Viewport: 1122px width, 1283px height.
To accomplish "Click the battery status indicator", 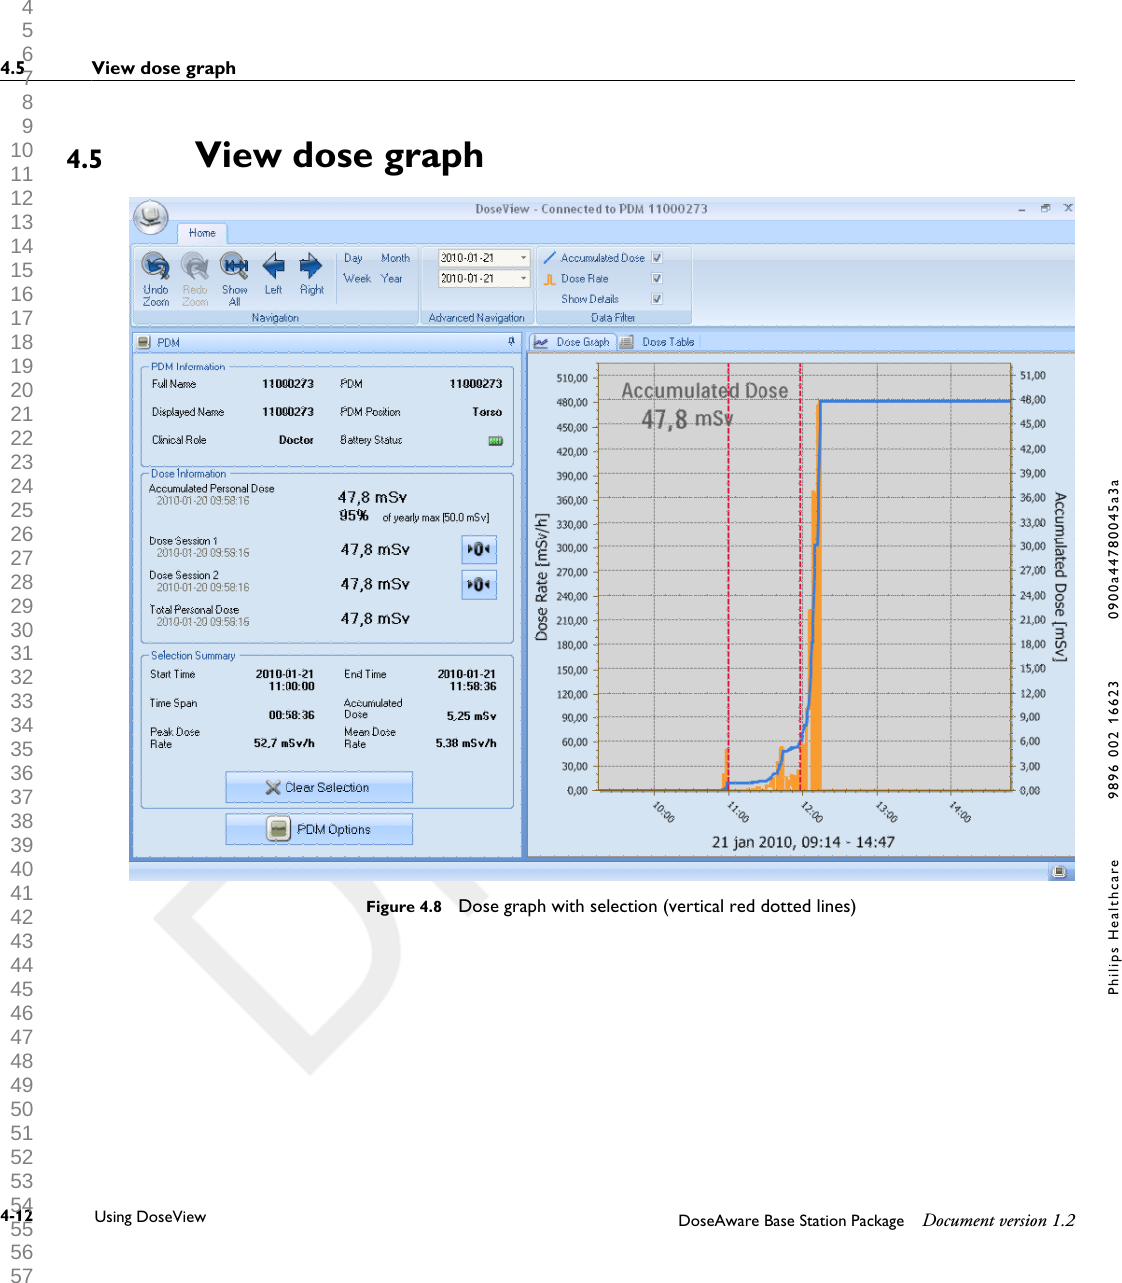I will point(495,441).
